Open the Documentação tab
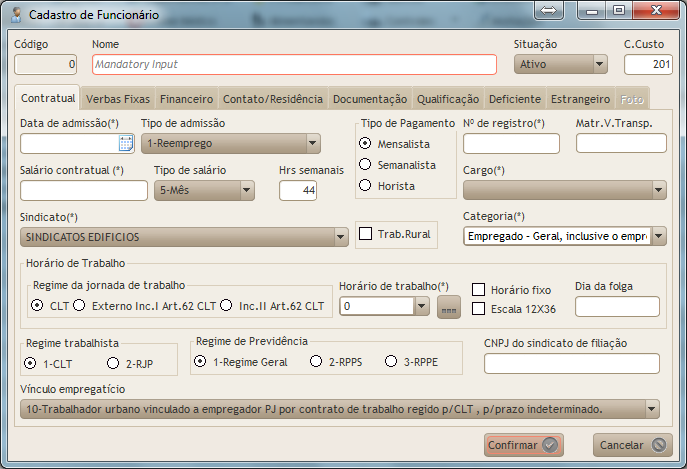Screen dimensions: 687x469 tap(369, 99)
